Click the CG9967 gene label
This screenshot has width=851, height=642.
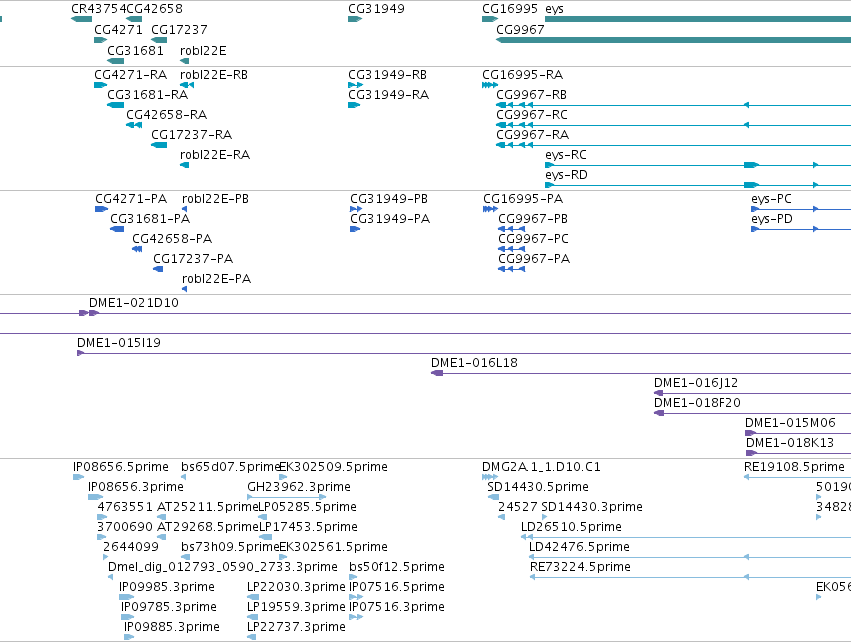[520, 29]
